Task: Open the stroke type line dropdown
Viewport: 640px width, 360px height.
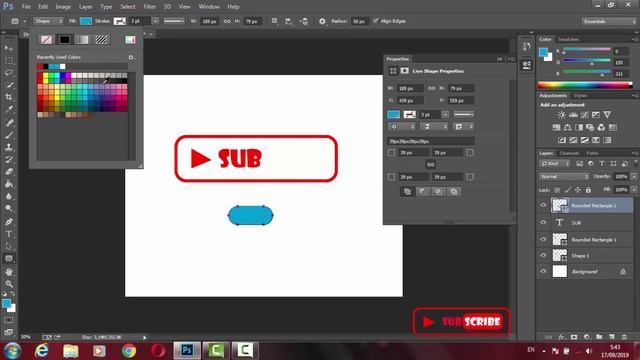Action: click(174, 21)
